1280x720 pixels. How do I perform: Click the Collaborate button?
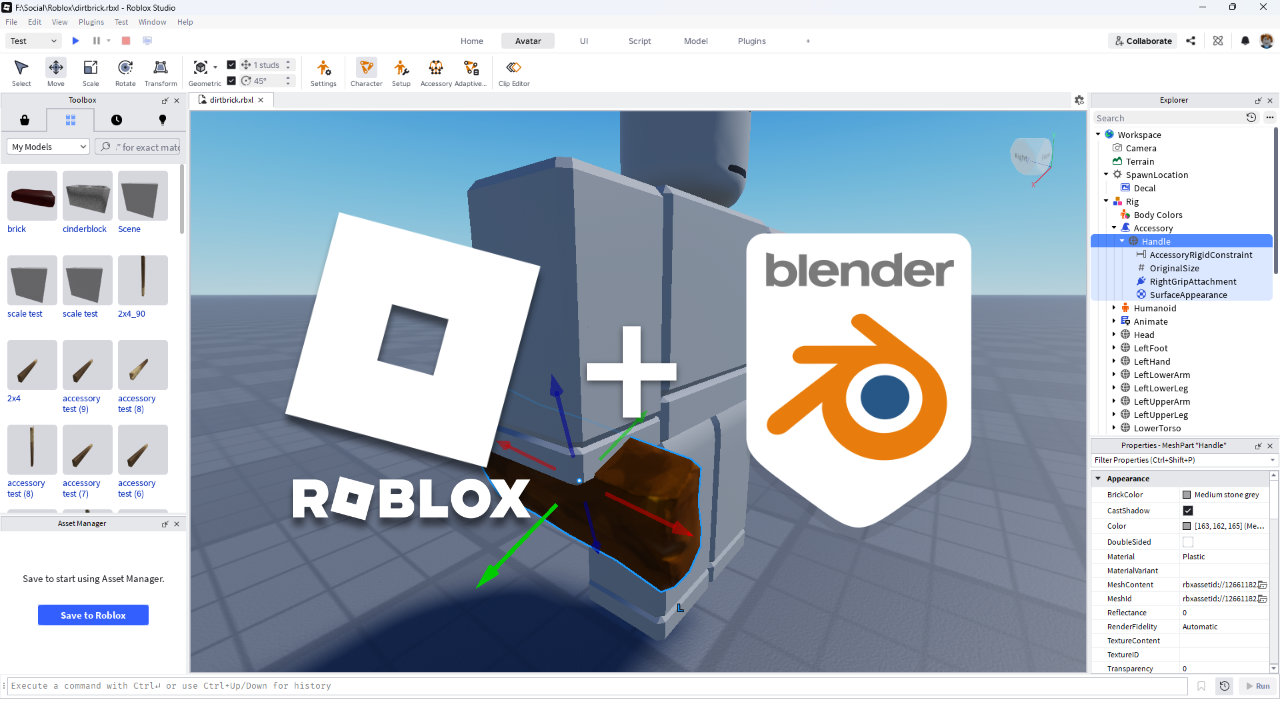(x=1142, y=41)
